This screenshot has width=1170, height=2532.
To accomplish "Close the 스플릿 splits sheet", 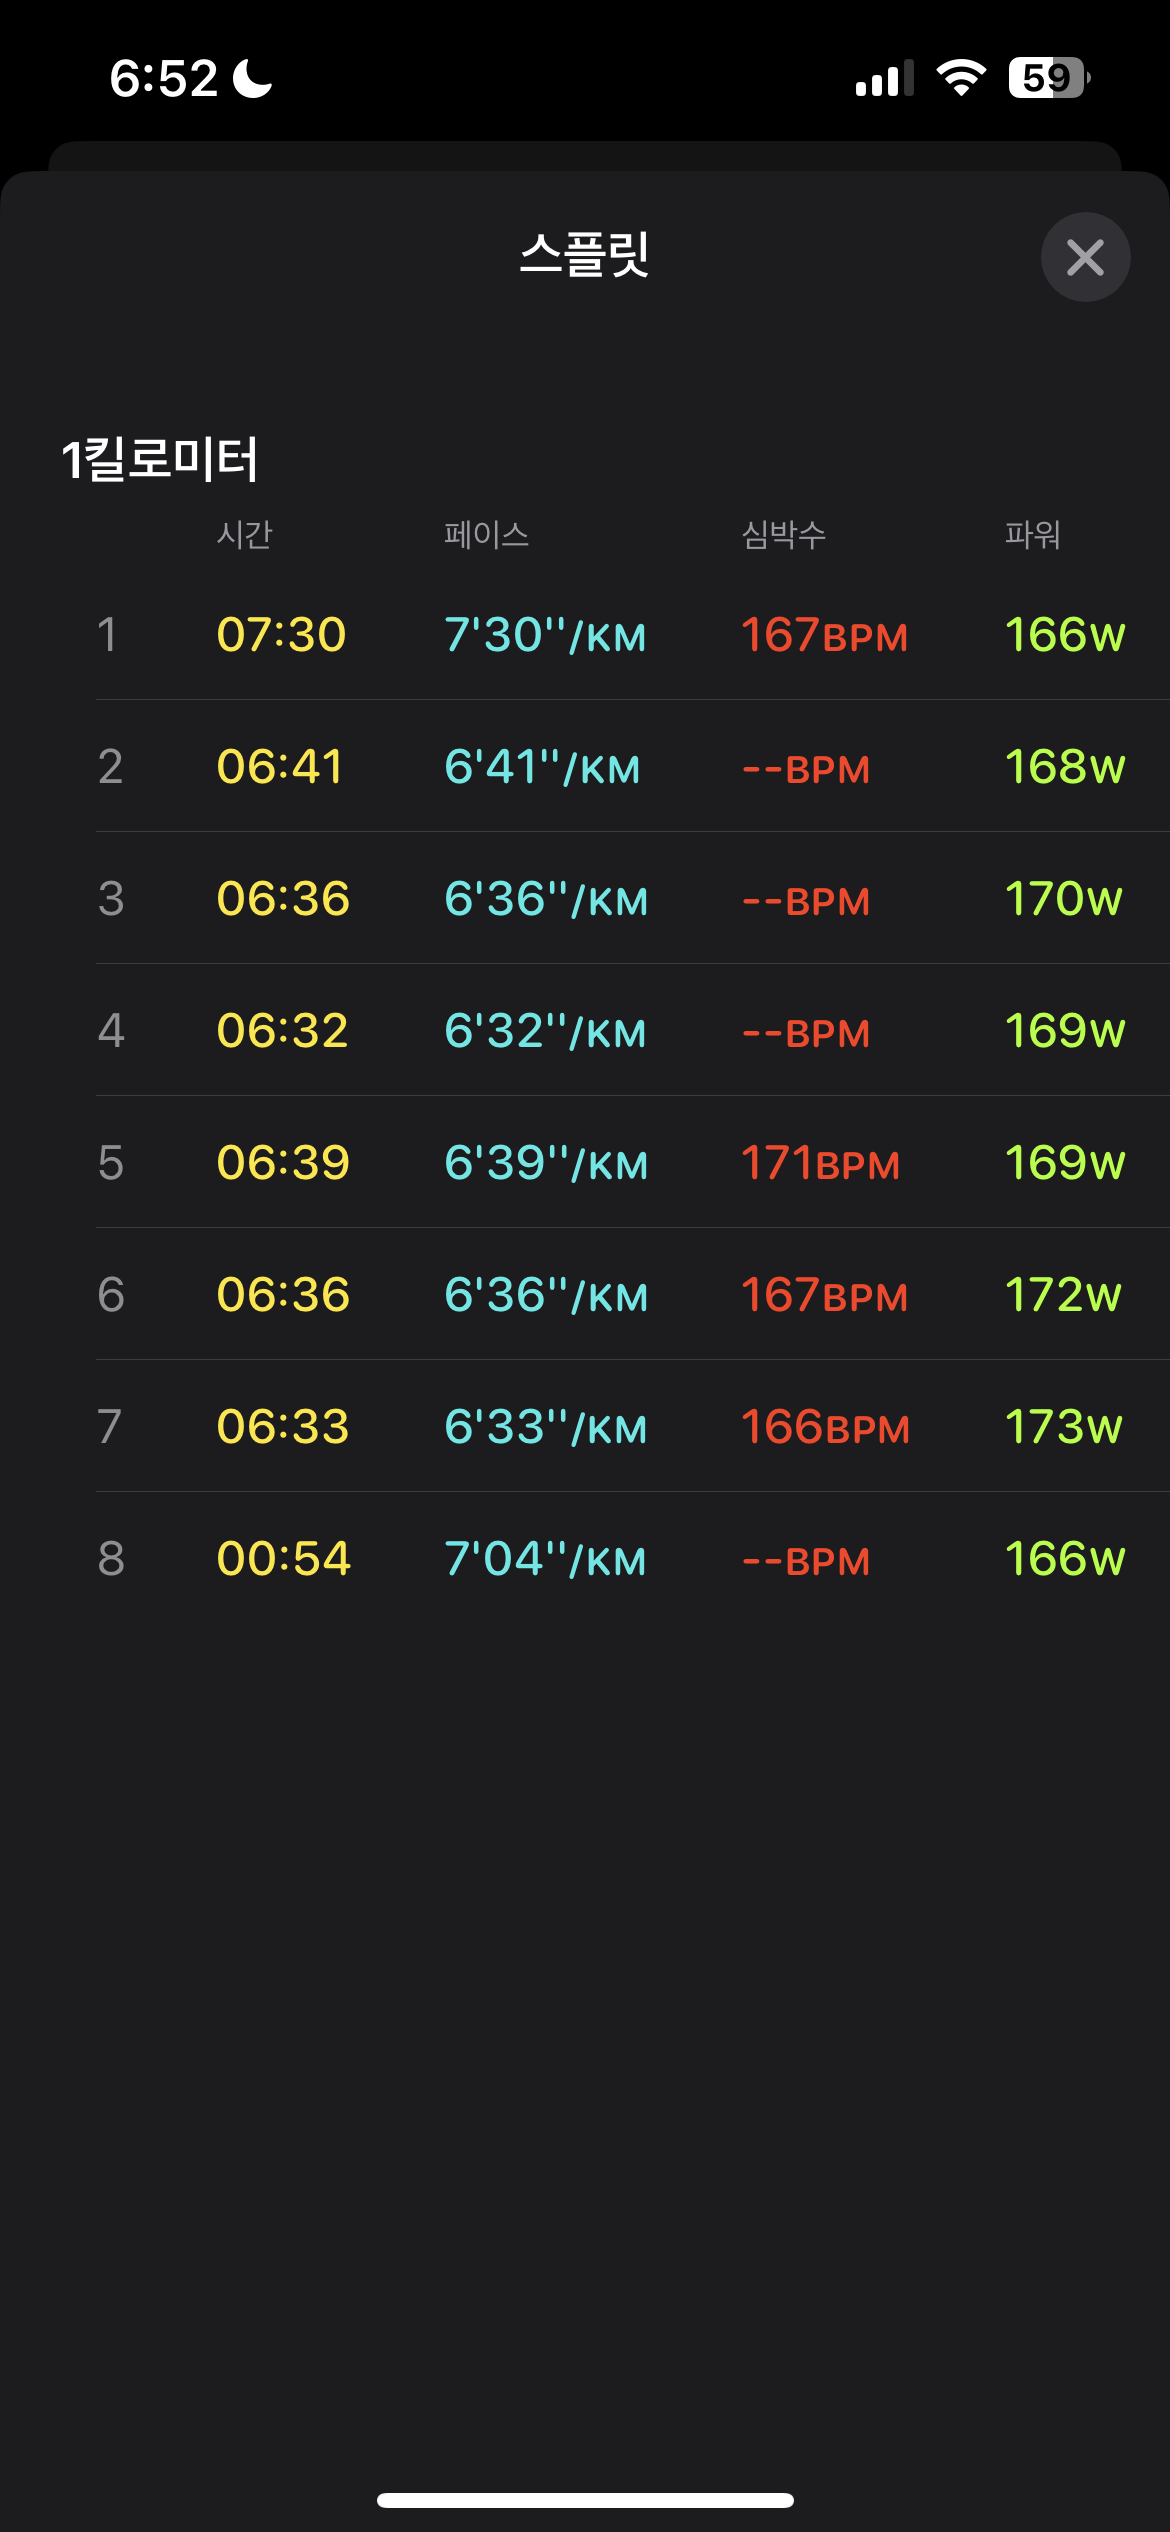I will (x=1085, y=257).
